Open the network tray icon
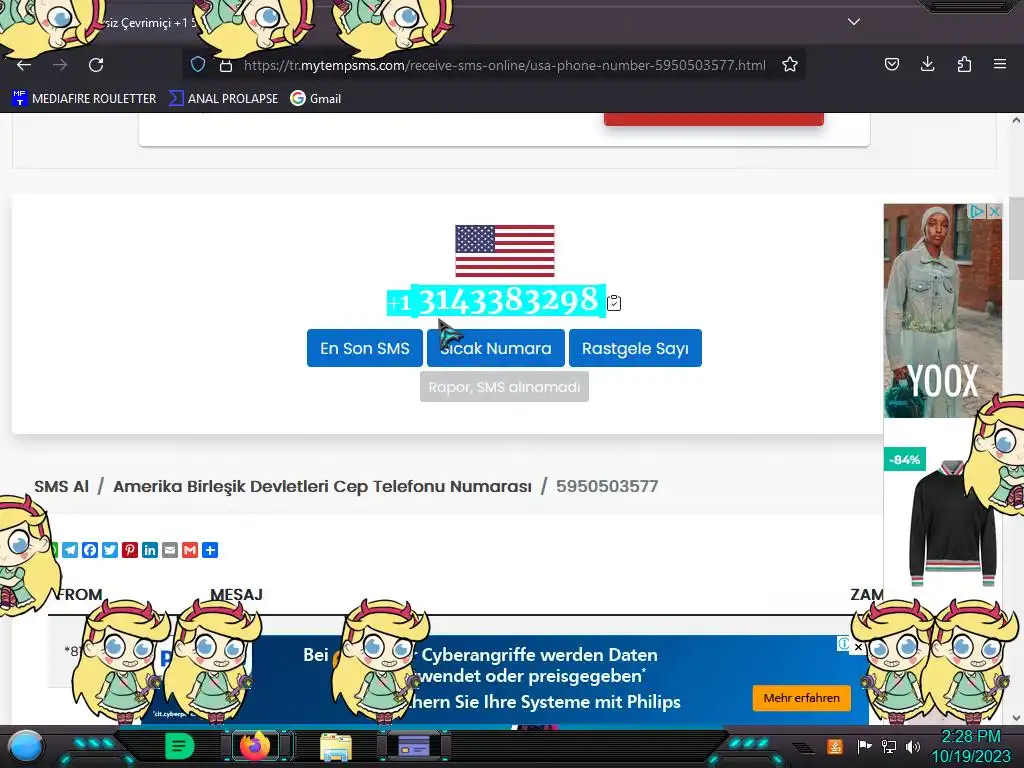This screenshot has width=1024, height=768. tap(888, 746)
